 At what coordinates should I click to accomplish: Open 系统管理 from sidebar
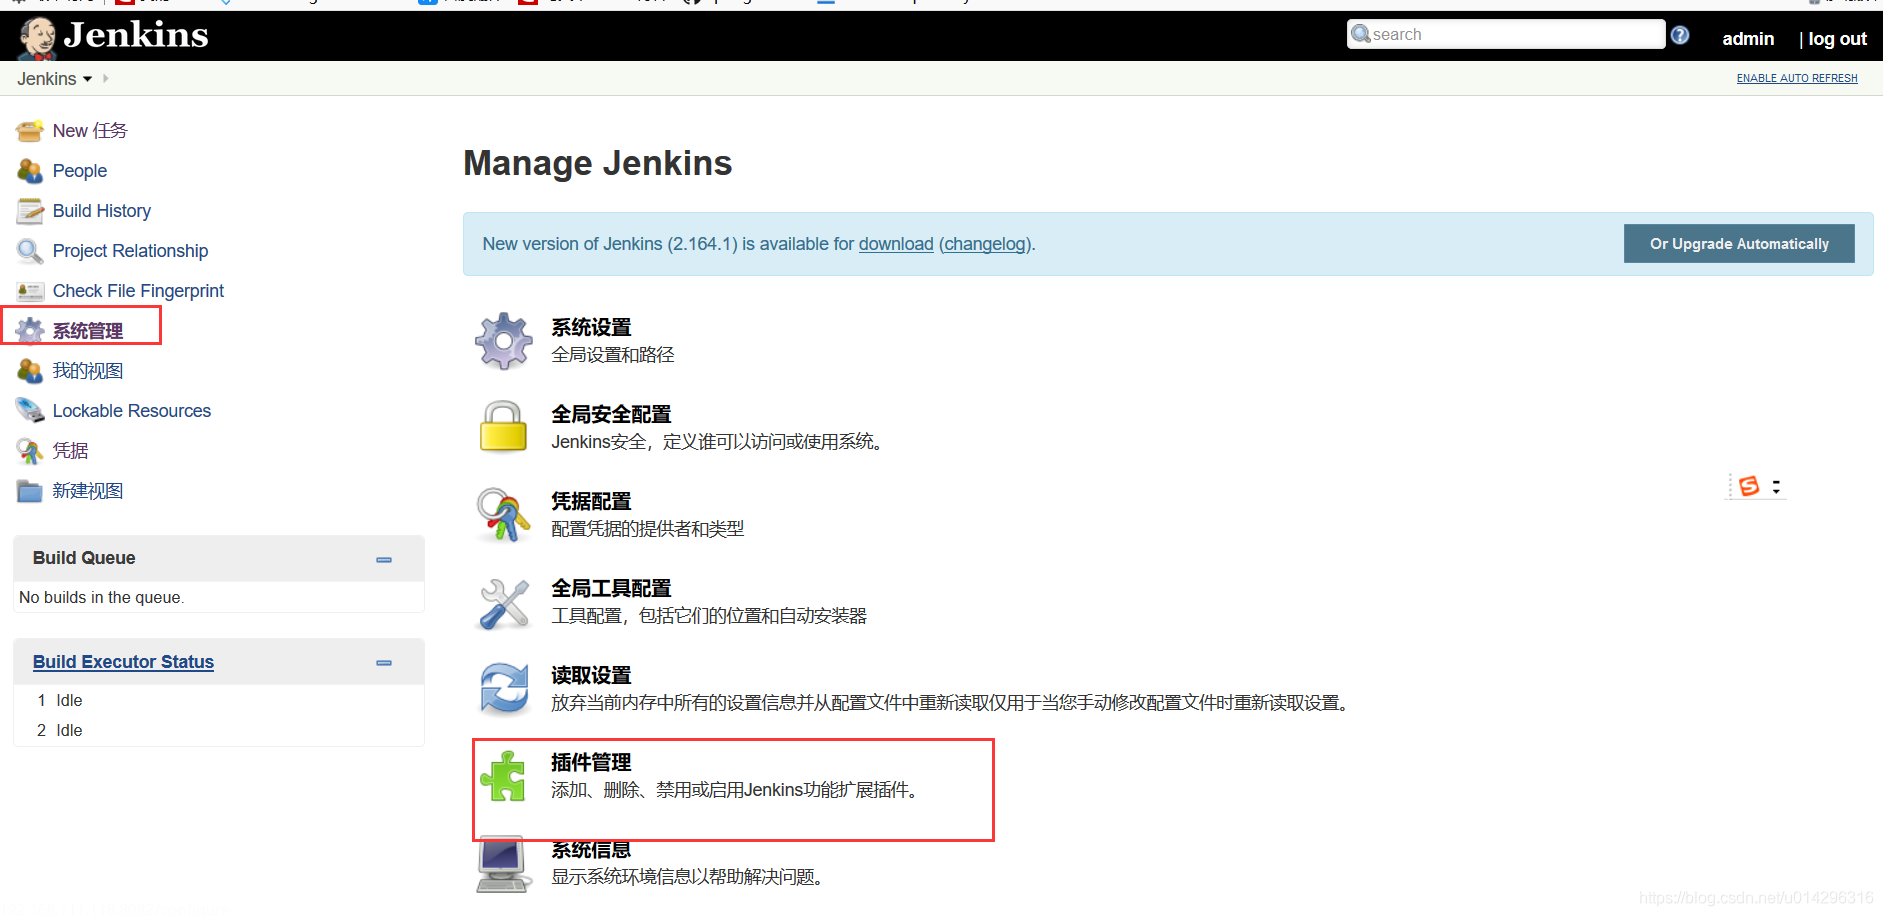(x=88, y=331)
